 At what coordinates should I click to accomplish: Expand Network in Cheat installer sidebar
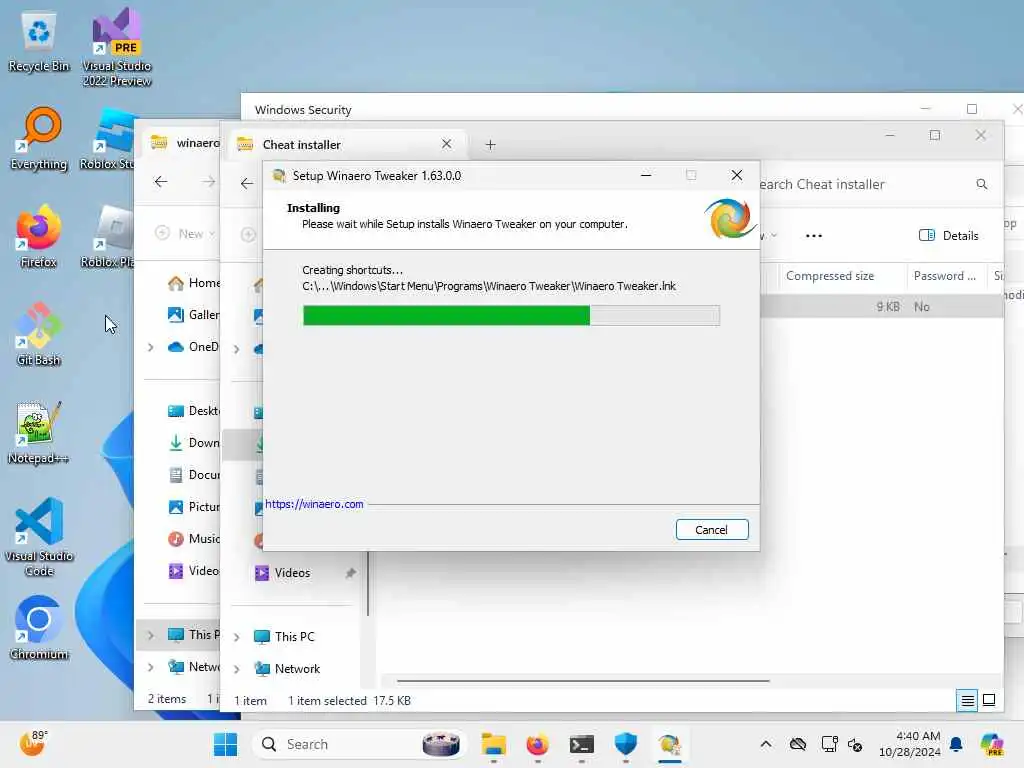(237, 669)
